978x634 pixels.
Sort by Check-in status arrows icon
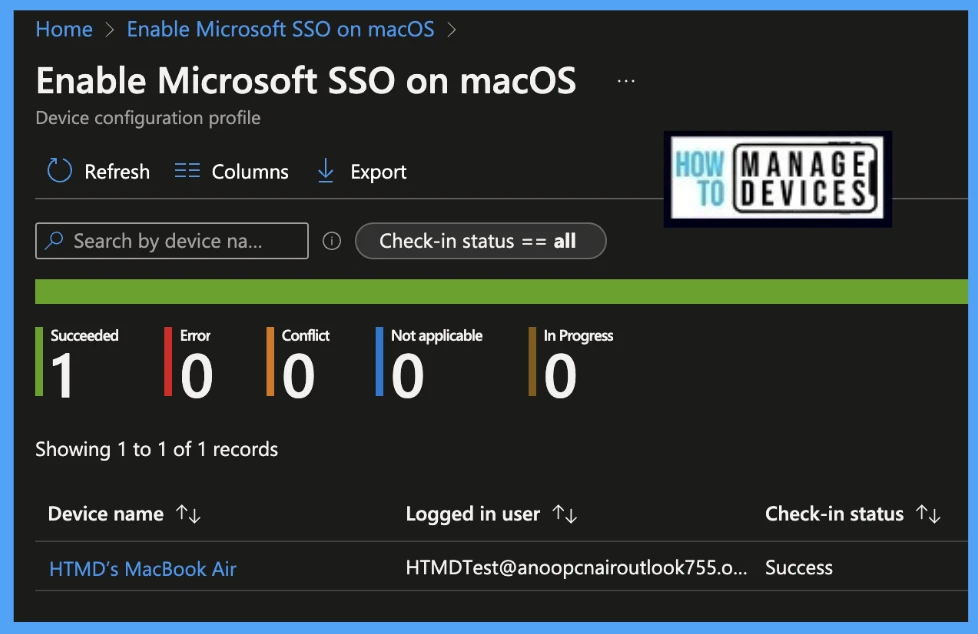point(928,514)
